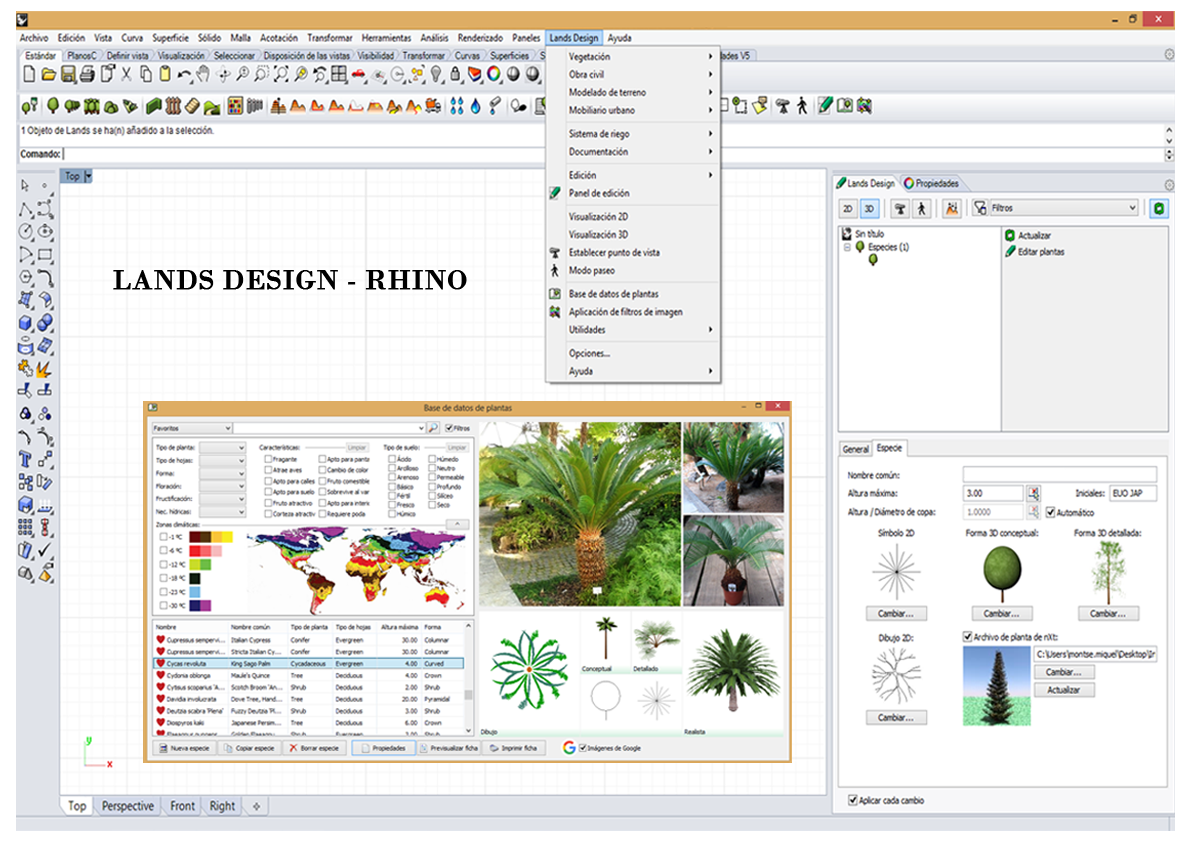The width and height of the screenshot is (1191, 842).
Task: Check the Fragante characteristic checkbox
Action: 268,459
